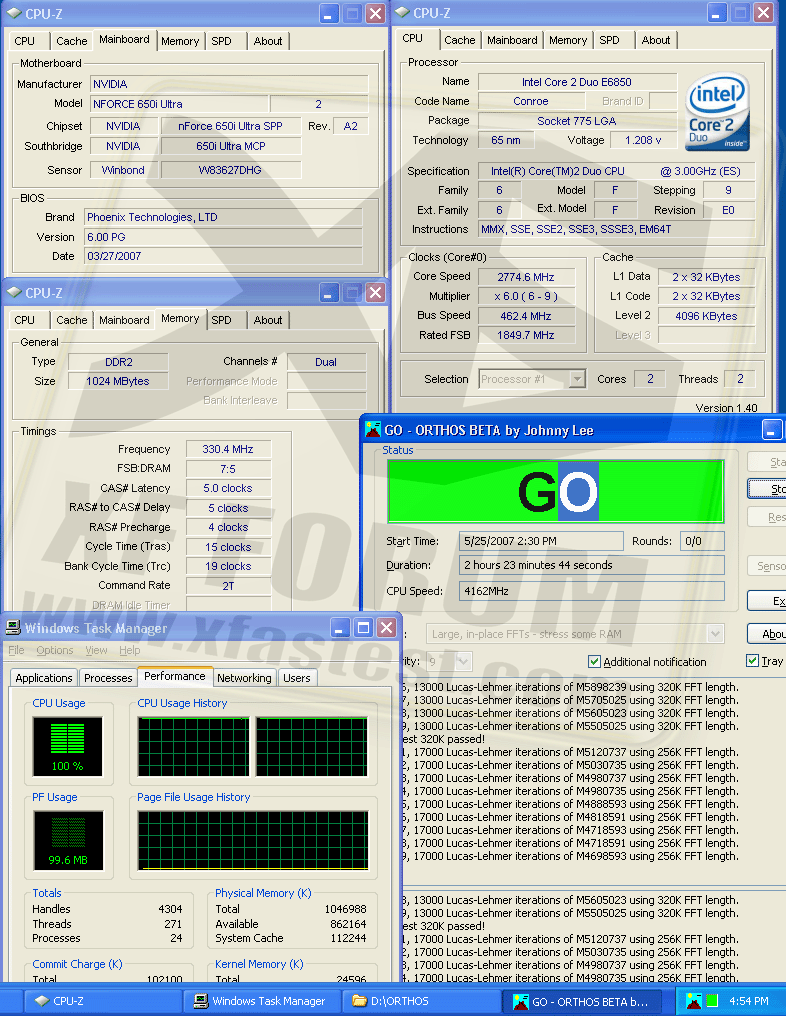The width and height of the screenshot is (786, 1016).
Task: Click the Intel Core 2 Duo E6850 name
Action: (x=577, y=82)
